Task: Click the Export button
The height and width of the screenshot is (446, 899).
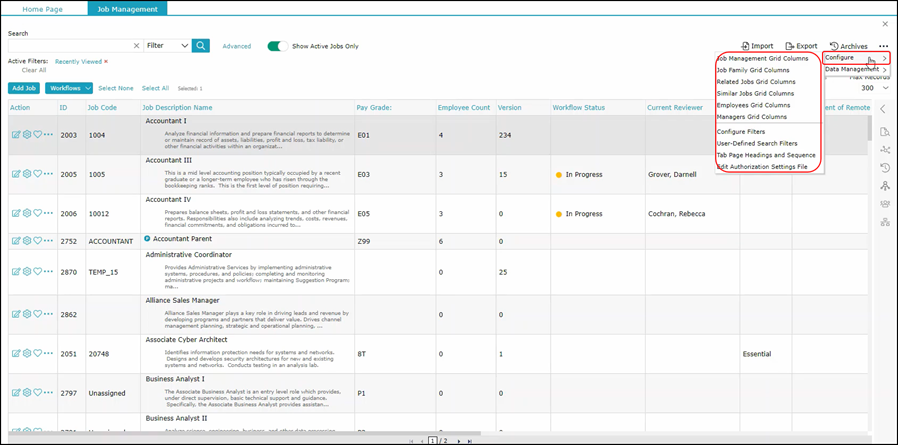Action: [x=801, y=46]
